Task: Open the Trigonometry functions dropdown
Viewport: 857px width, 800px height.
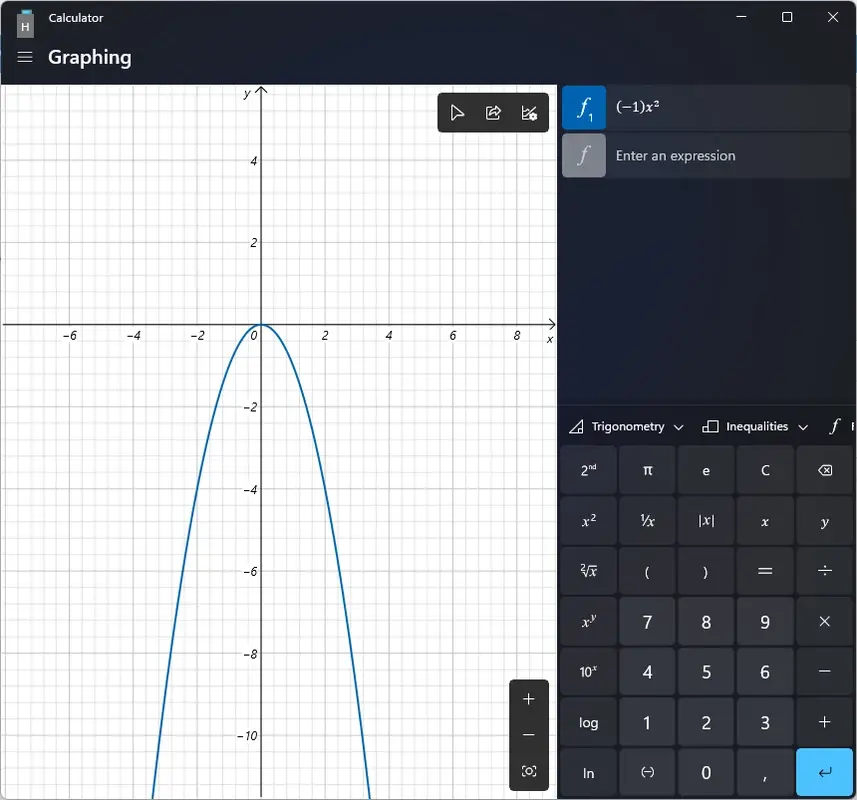Action: point(625,426)
